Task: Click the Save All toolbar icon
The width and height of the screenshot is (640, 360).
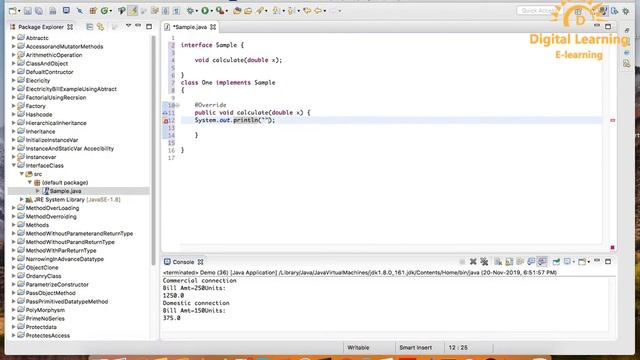Action: [39, 11]
